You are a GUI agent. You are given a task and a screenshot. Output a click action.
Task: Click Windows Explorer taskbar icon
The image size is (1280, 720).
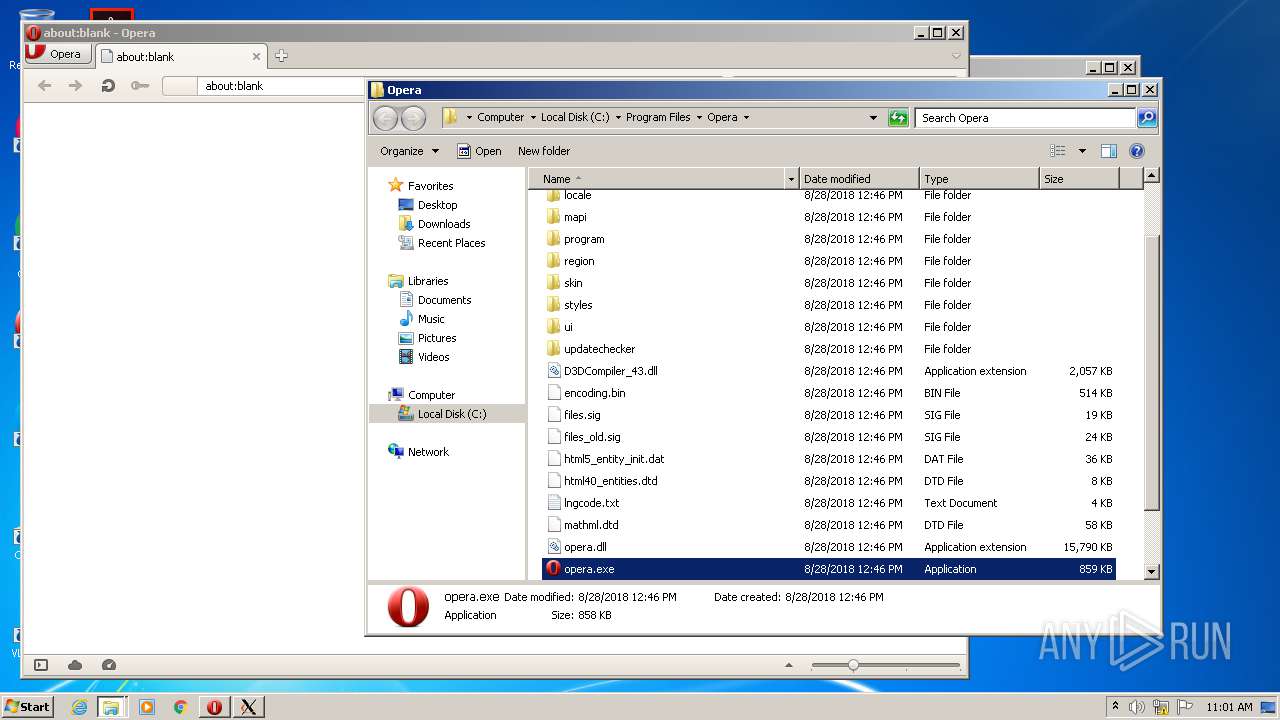[110, 707]
